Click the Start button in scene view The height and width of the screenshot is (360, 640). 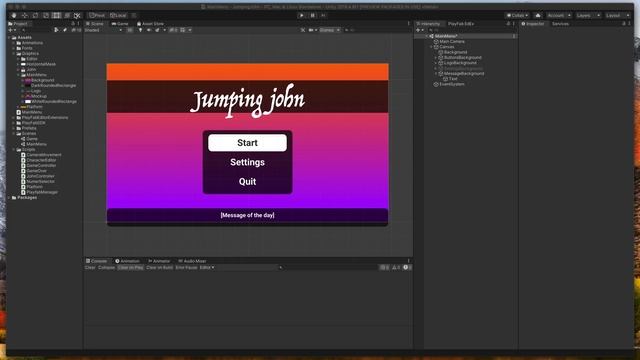(247, 143)
